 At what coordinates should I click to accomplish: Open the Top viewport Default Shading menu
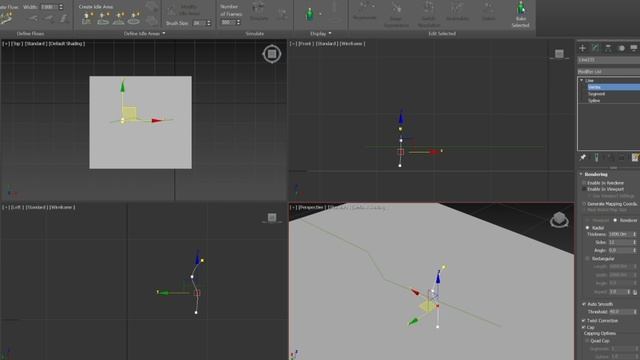(x=67, y=43)
